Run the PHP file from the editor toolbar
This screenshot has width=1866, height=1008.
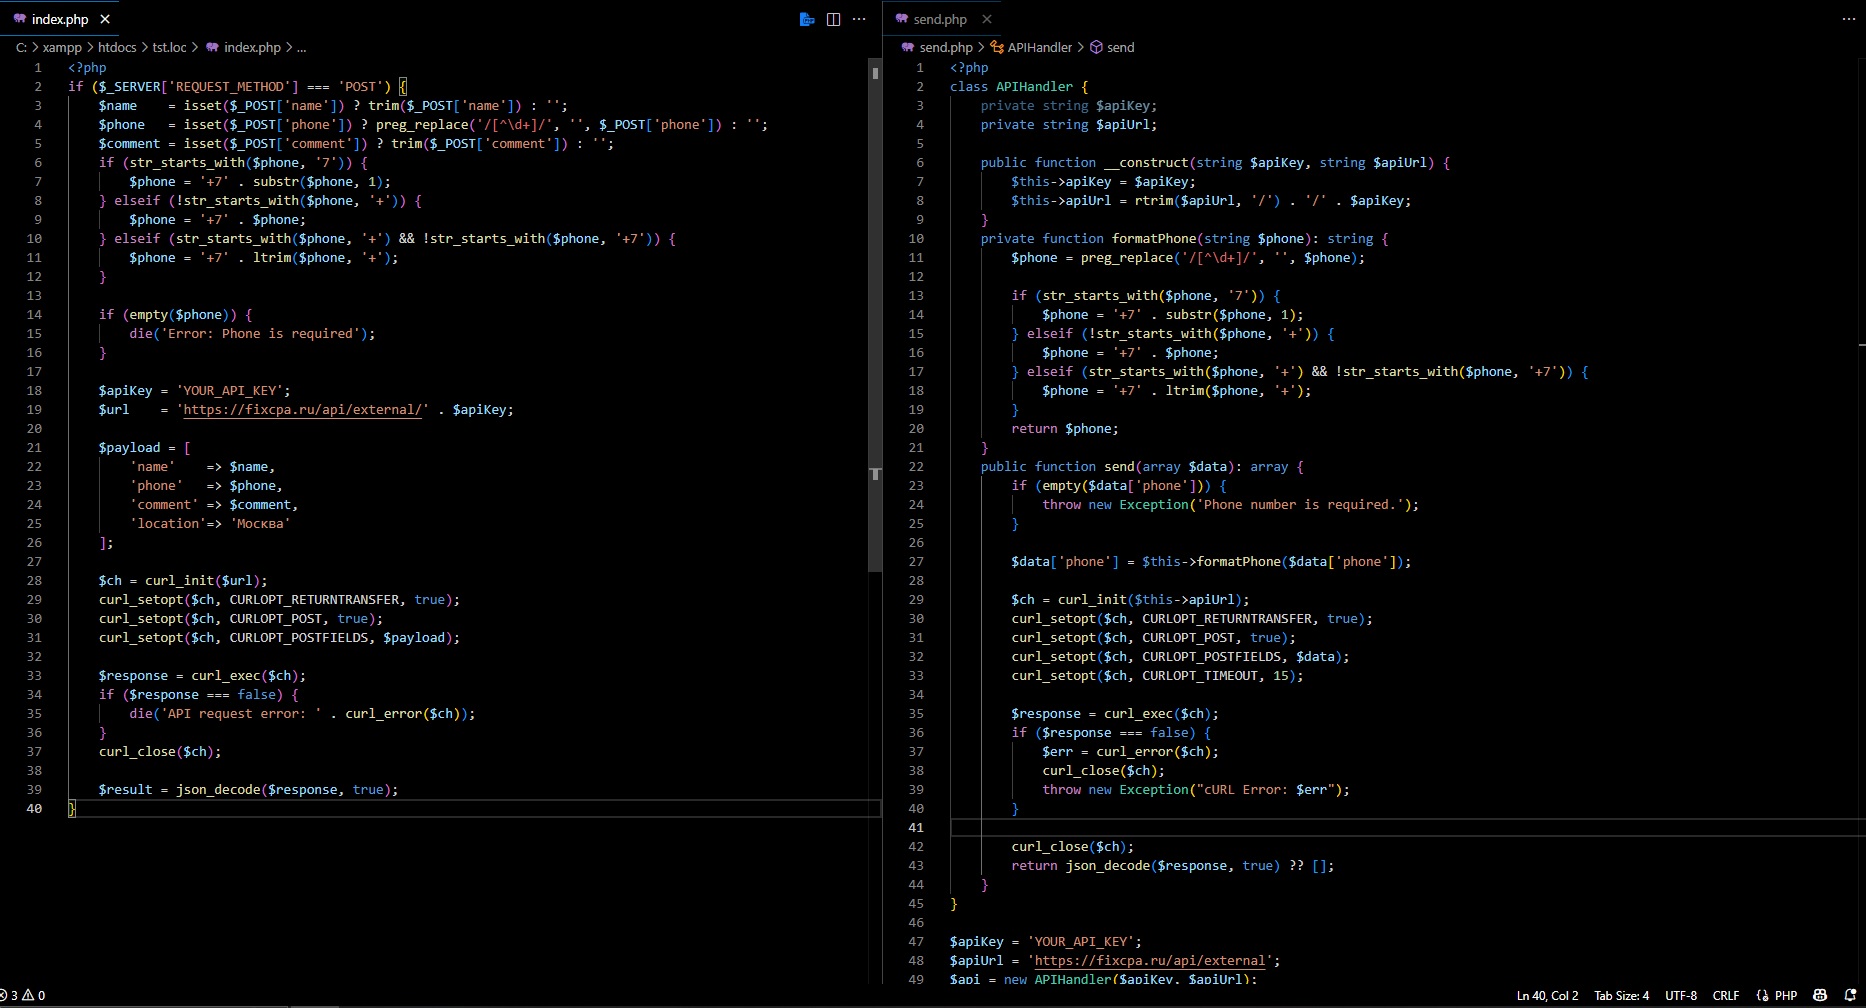[x=807, y=19]
